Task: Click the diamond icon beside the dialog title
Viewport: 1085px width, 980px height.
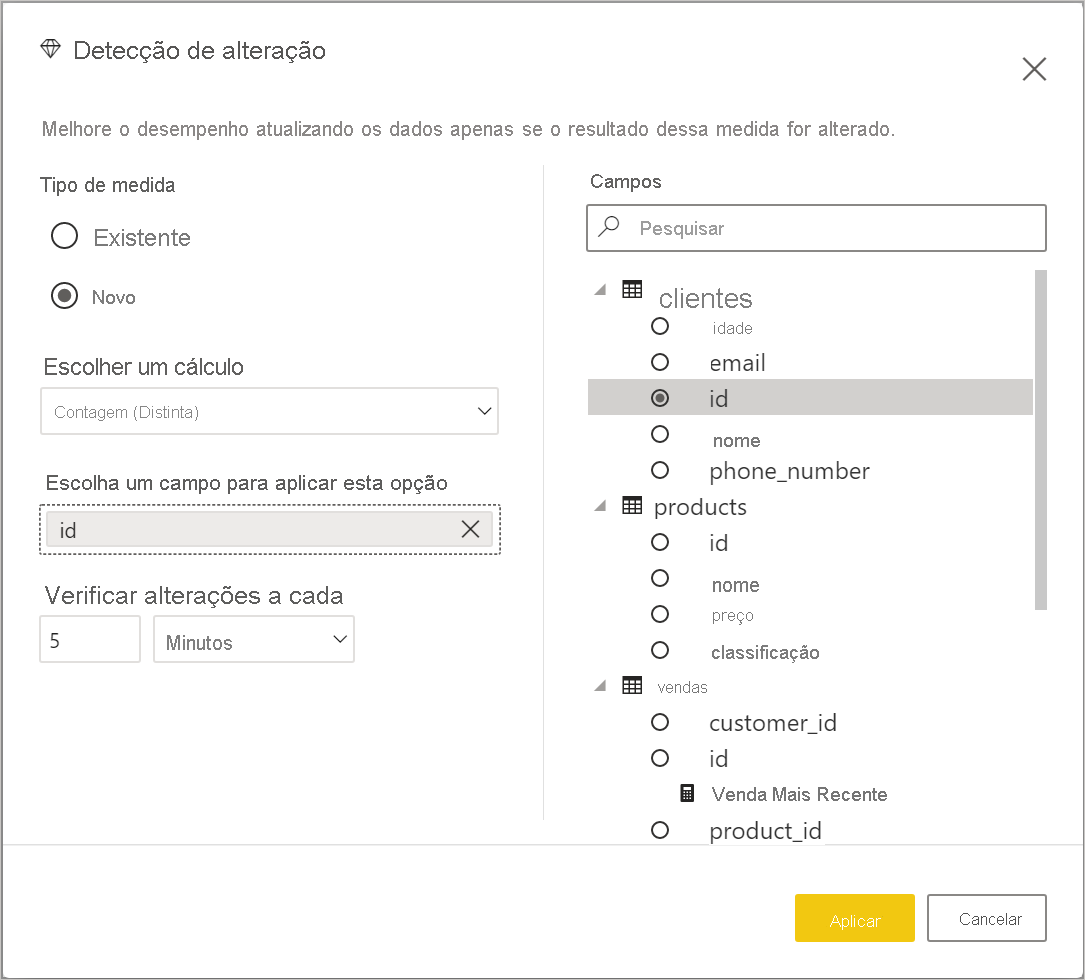Action: coord(50,50)
